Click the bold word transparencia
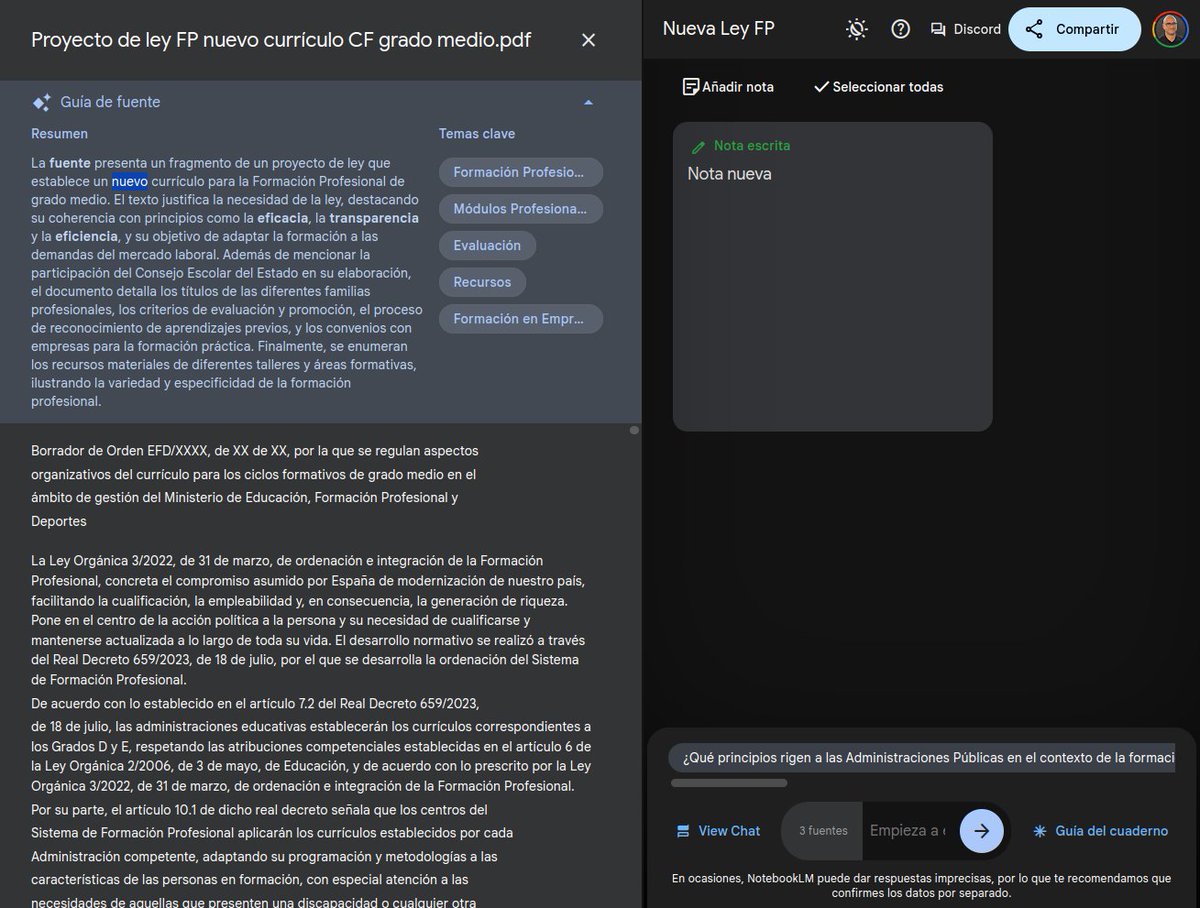Screen dimensions: 1200x908 (x=374, y=217)
